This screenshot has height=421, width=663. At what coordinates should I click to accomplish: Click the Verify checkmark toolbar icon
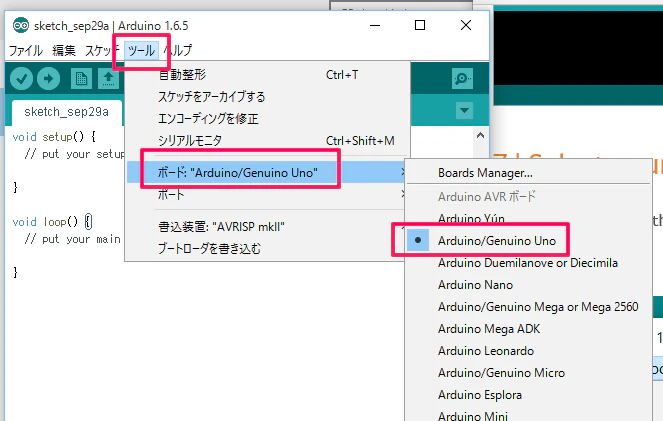(x=22, y=79)
